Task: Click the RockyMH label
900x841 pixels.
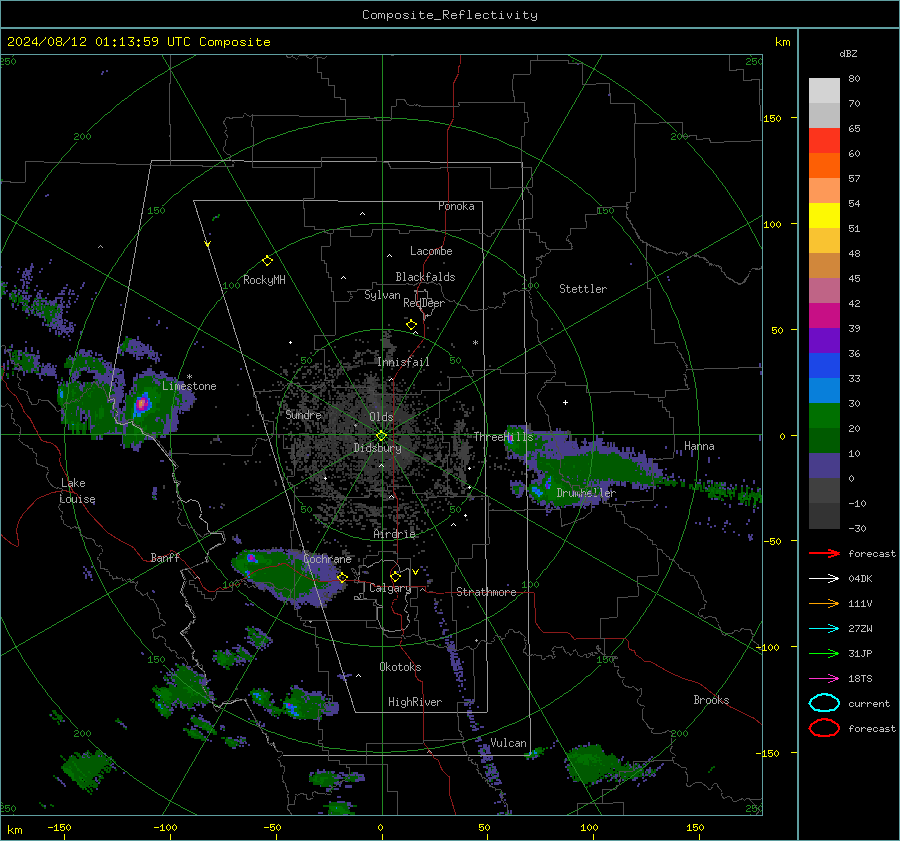Action: coord(264,280)
